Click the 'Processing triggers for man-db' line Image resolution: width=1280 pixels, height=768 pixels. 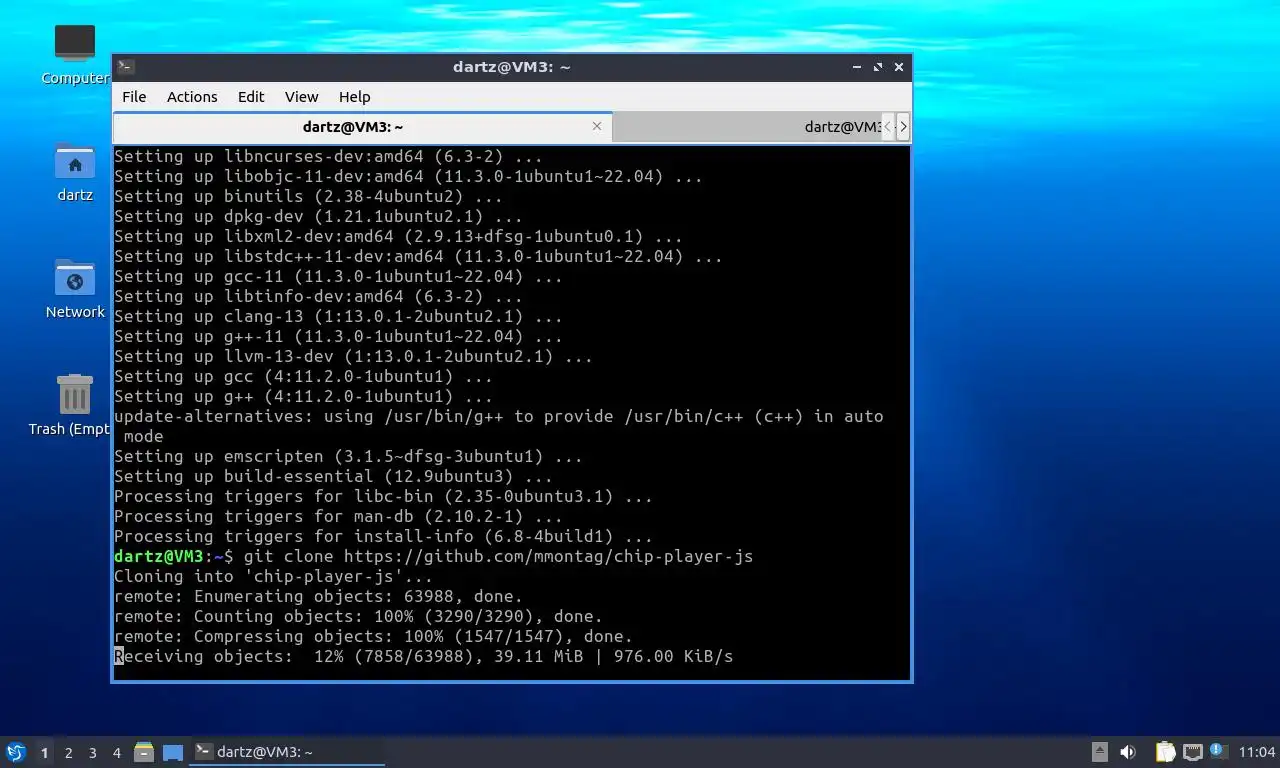[x=338, y=516]
